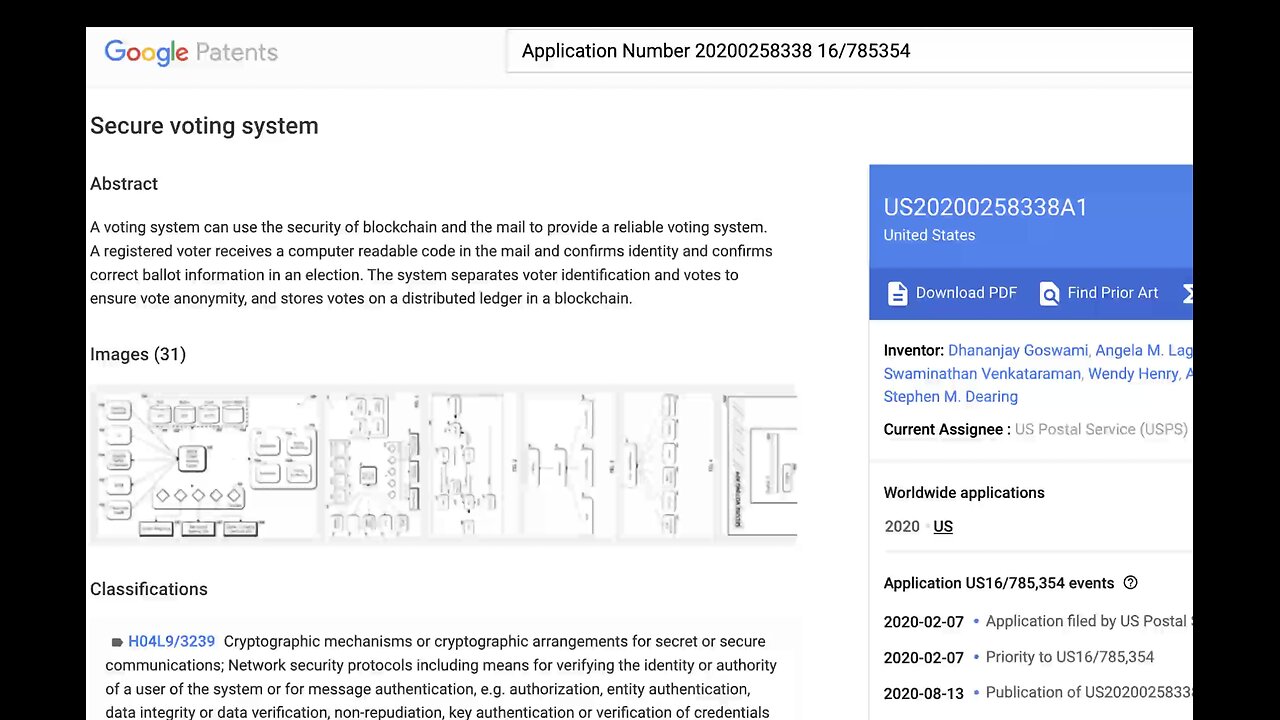Viewport: 1280px width, 720px height.
Task: Open the US worldwide application link
Action: pos(943,527)
